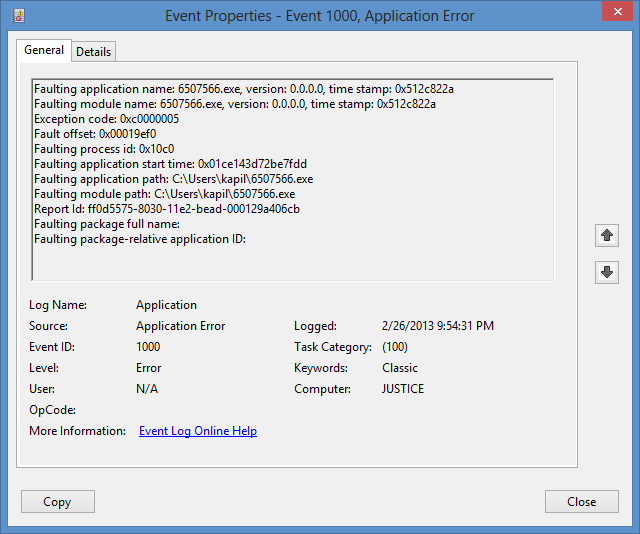The width and height of the screenshot is (640, 534).
Task: Click the Event Viewer icon in title bar
Action: click(18, 16)
